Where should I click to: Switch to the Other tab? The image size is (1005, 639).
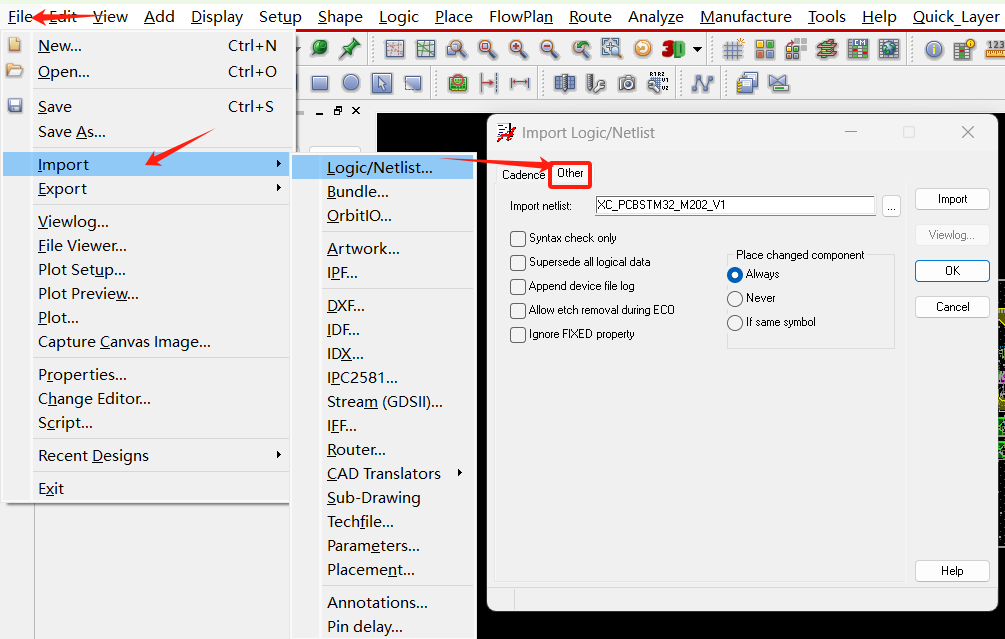570,173
